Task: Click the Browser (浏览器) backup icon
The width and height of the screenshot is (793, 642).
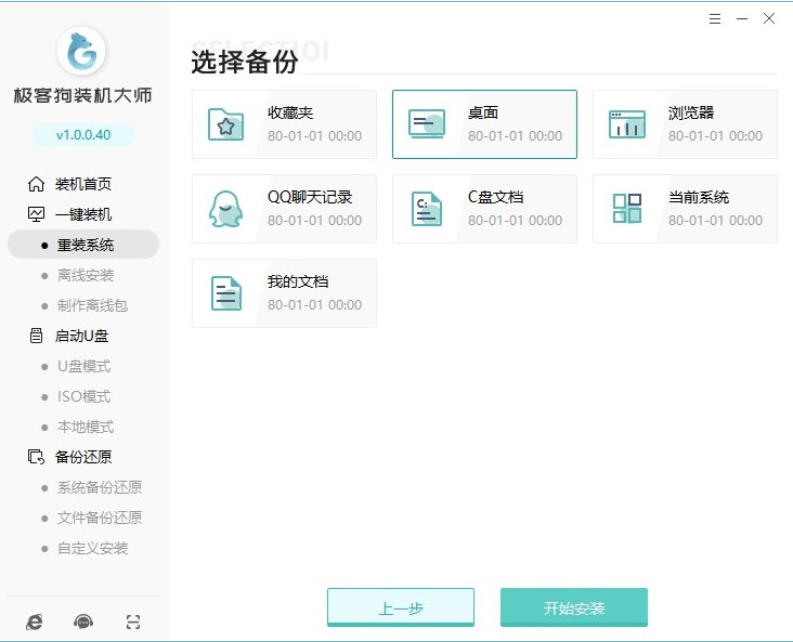Action: 627,124
